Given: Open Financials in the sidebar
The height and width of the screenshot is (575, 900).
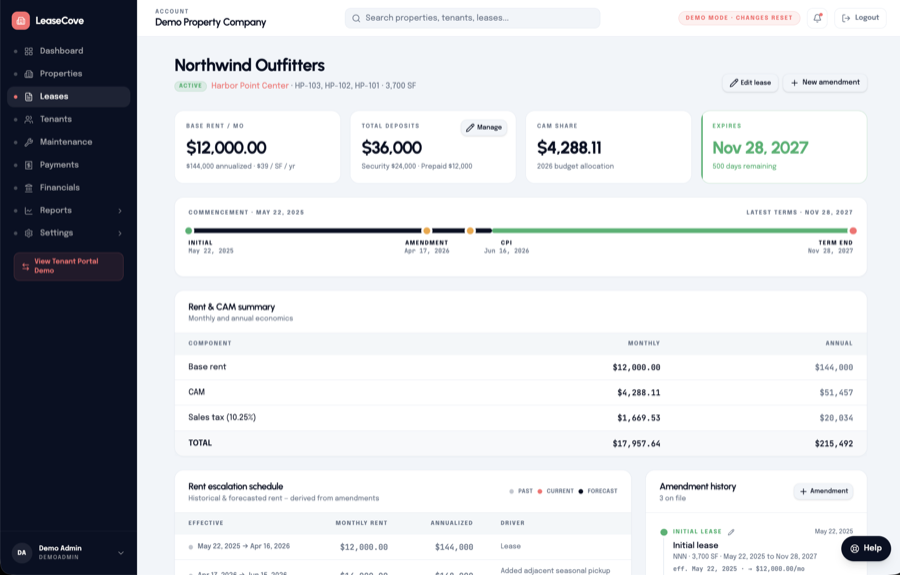Looking at the screenshot, I should [68, 188].
